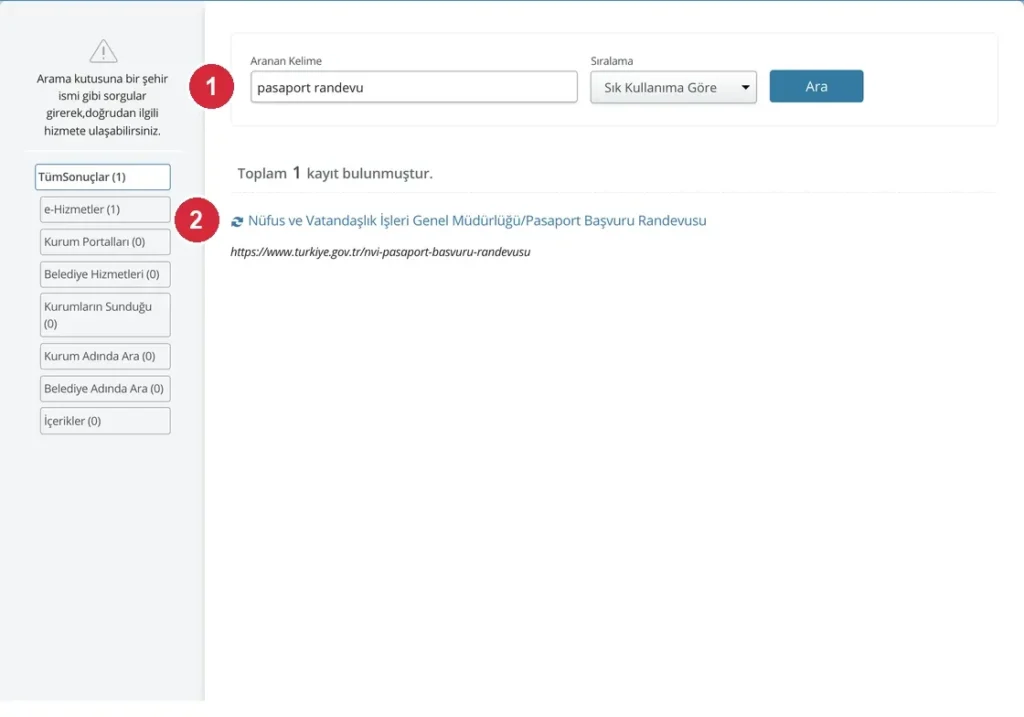Click the sidebar search hint text

103,104
